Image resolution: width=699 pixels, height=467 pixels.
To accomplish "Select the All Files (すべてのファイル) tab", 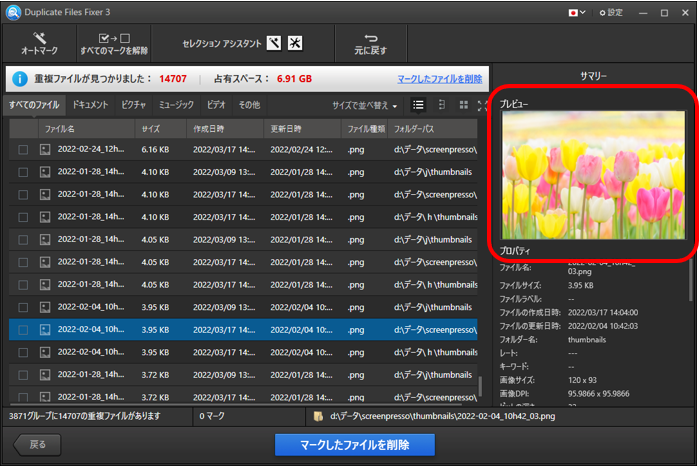I will click(x=34, y=105).
